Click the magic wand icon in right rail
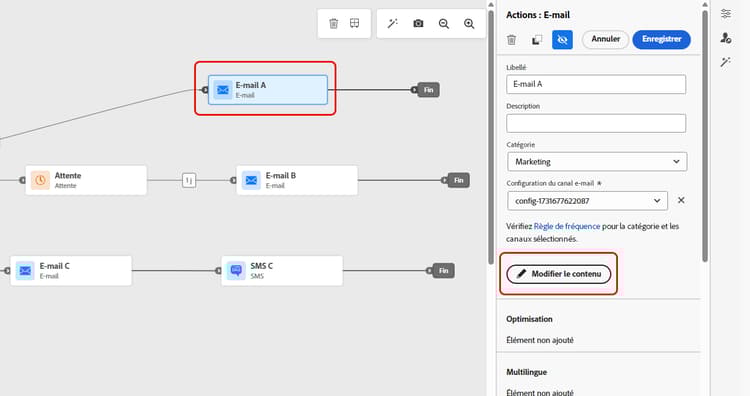Screen dimensions: 750x396 pos(726,62)
